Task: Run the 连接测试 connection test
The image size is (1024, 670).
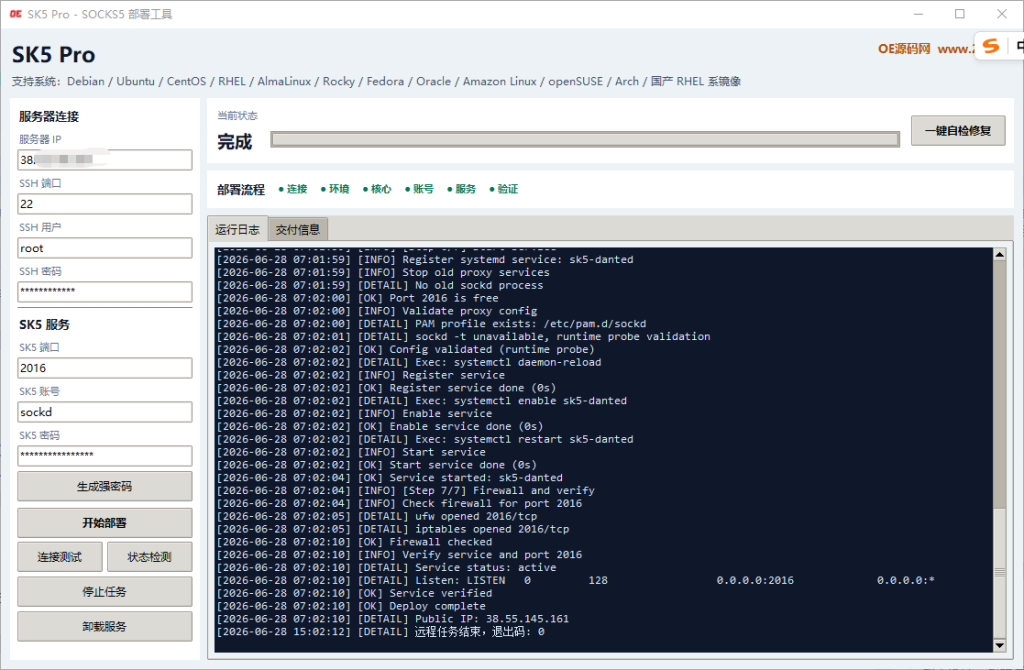Action: (x=59, y=557)
